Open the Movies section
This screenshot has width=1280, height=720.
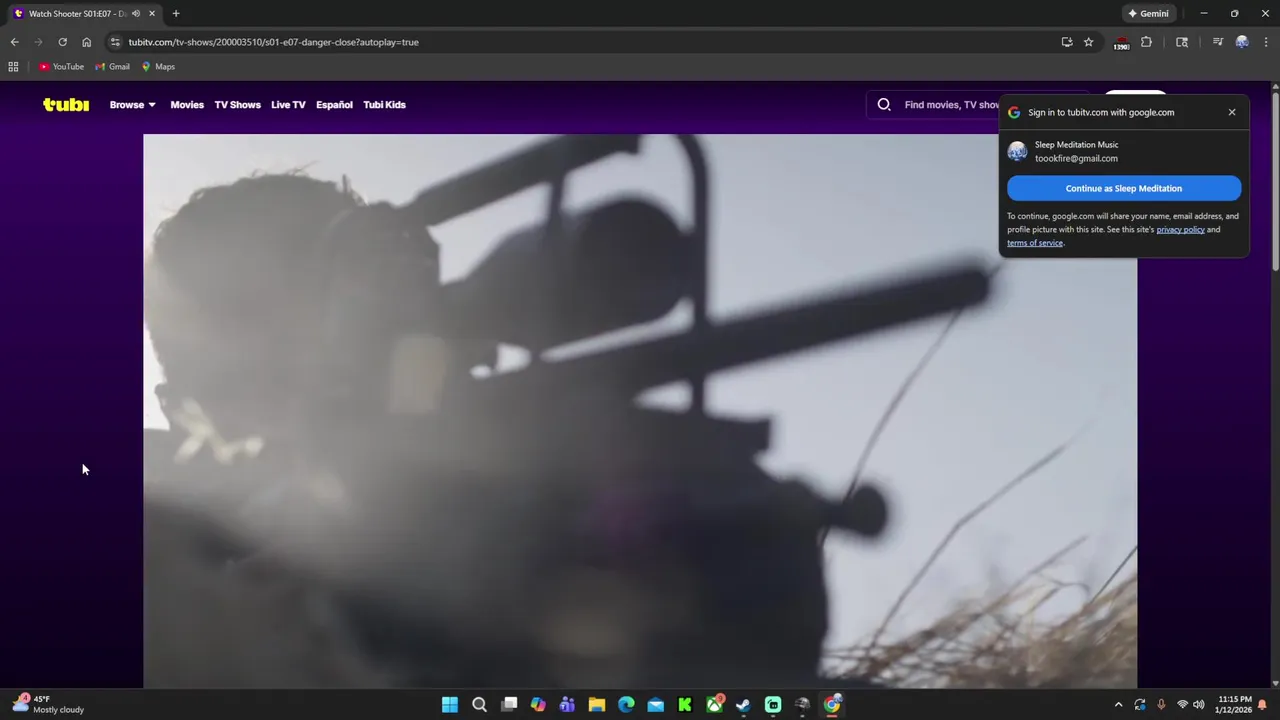click(187, 105)
